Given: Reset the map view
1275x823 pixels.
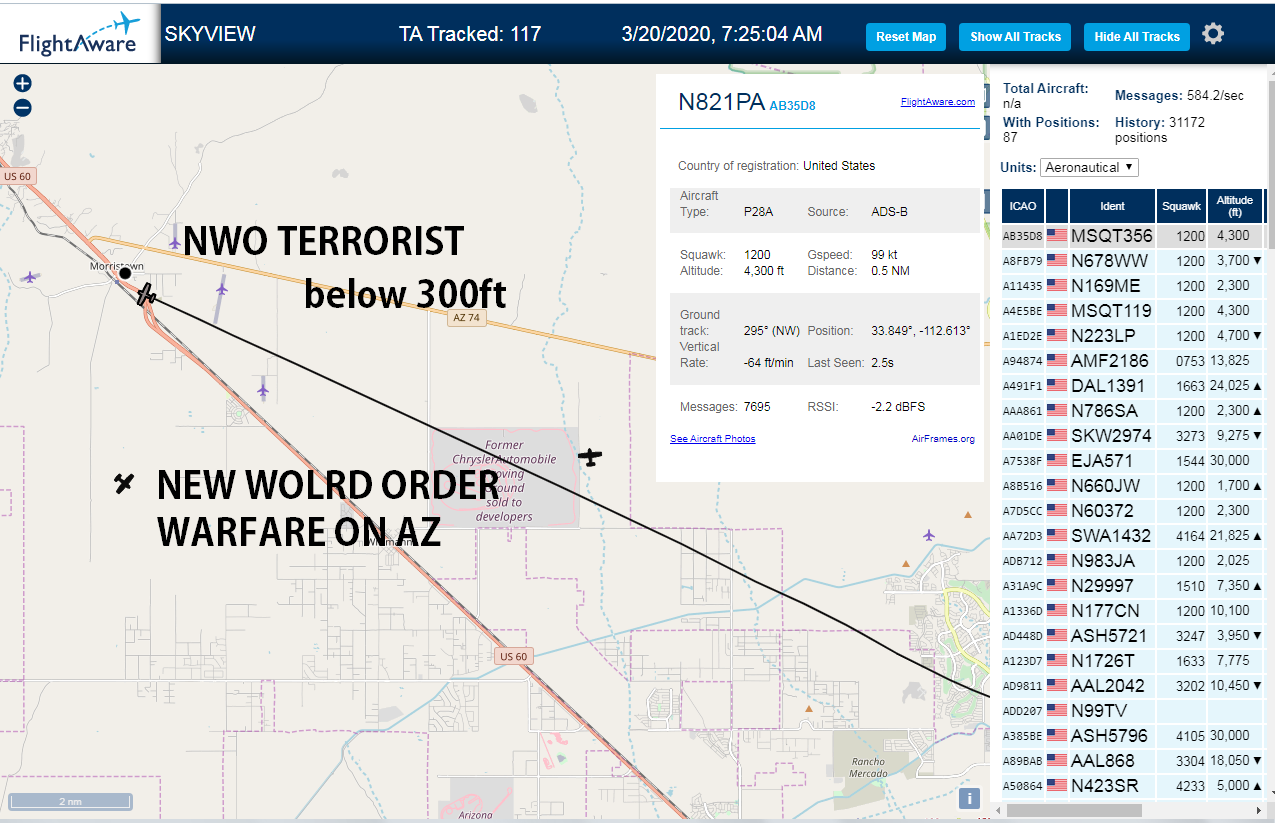Looking at the screenshot, I should (906, 37).
